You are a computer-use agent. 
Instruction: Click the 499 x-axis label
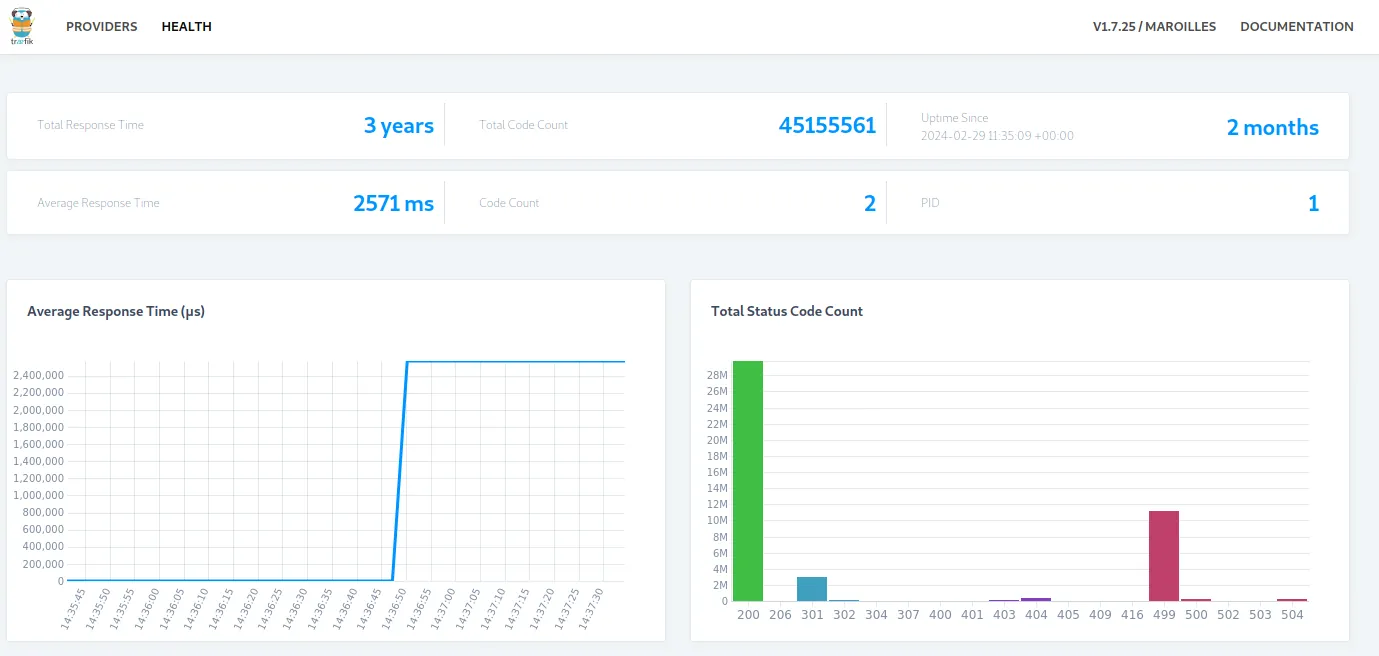(x=1164, y=615)
